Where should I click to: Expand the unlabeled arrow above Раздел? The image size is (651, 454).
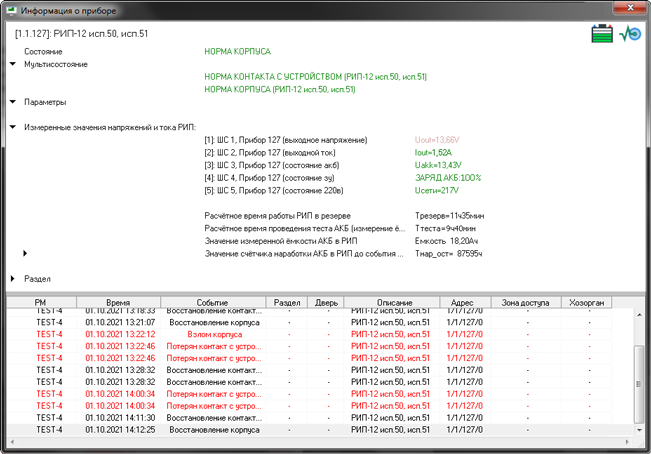click(x=25, y=254)
